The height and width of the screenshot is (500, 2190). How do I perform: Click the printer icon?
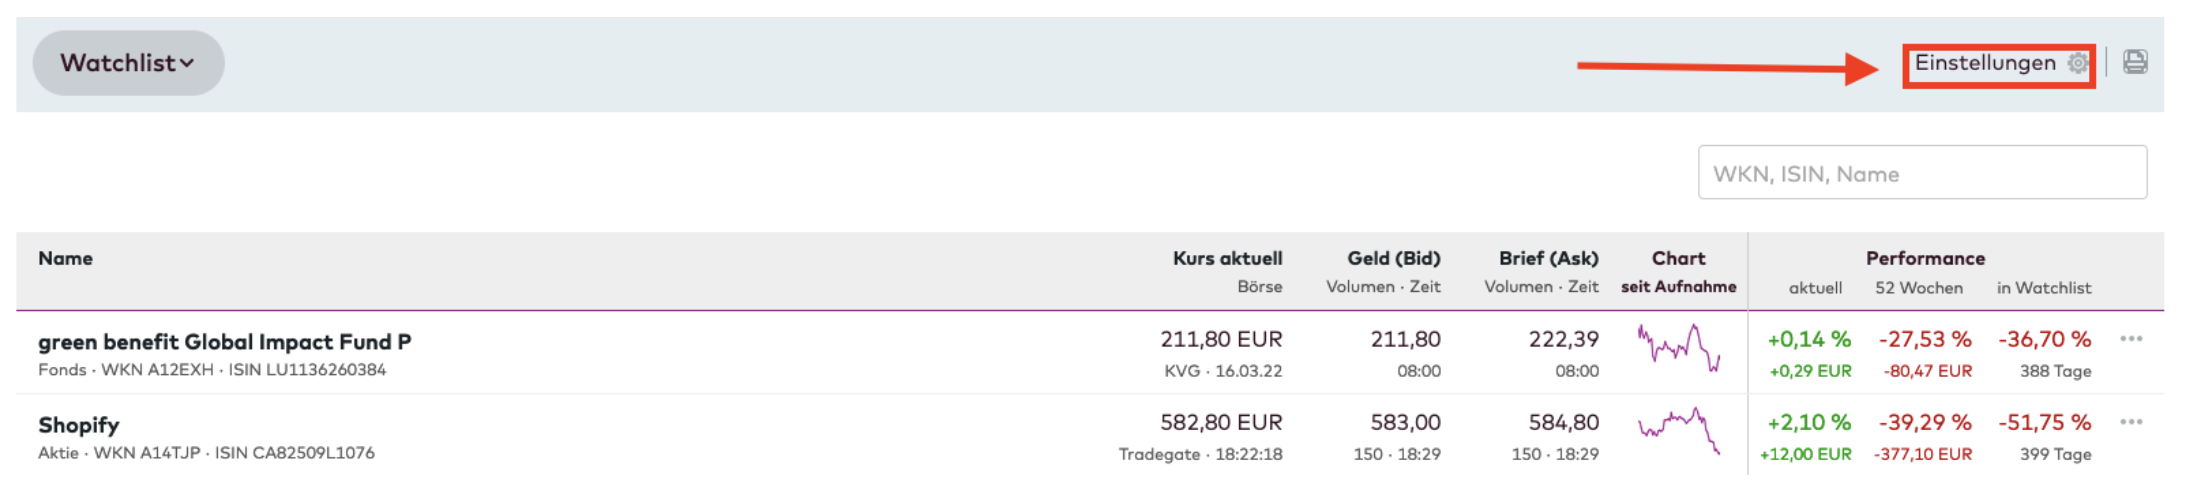2135,62
